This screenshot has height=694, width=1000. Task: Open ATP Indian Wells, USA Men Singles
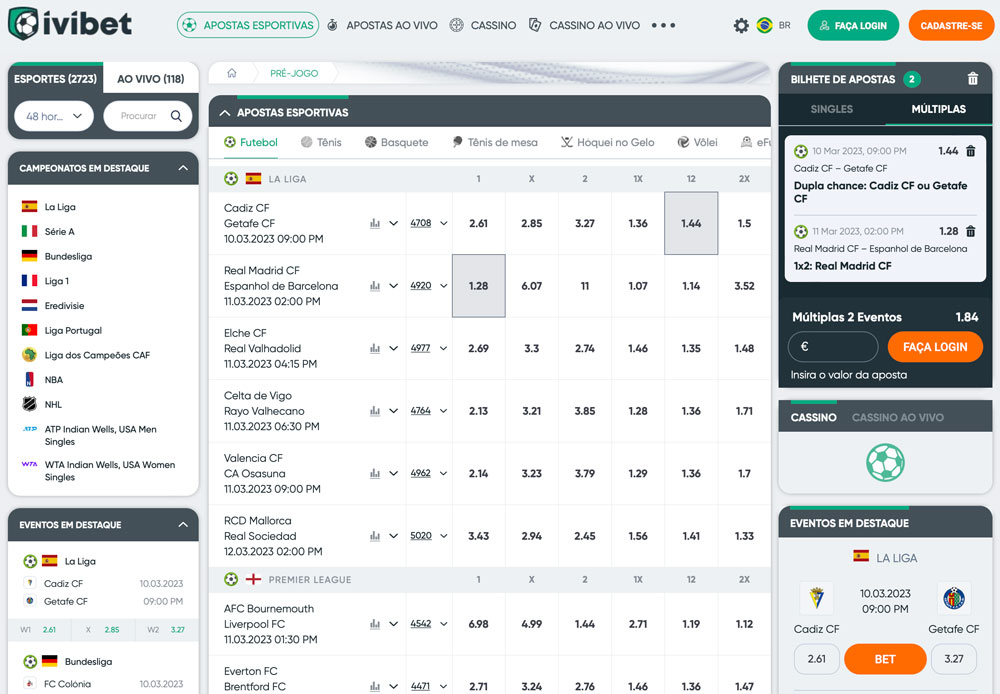click(x=101, y=436)
